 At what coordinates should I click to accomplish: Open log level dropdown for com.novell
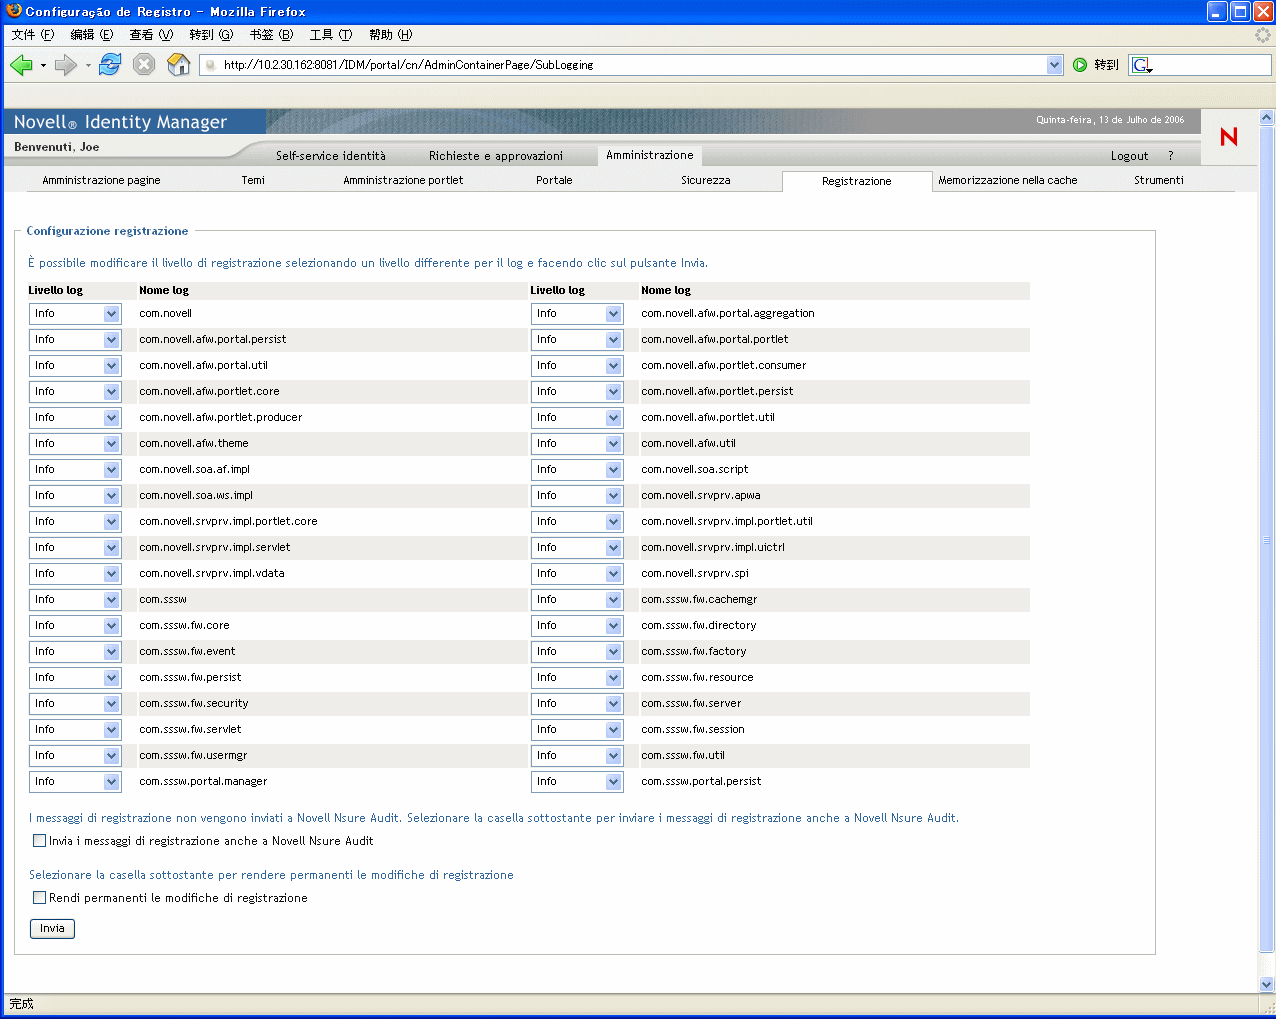click(75, 314)
